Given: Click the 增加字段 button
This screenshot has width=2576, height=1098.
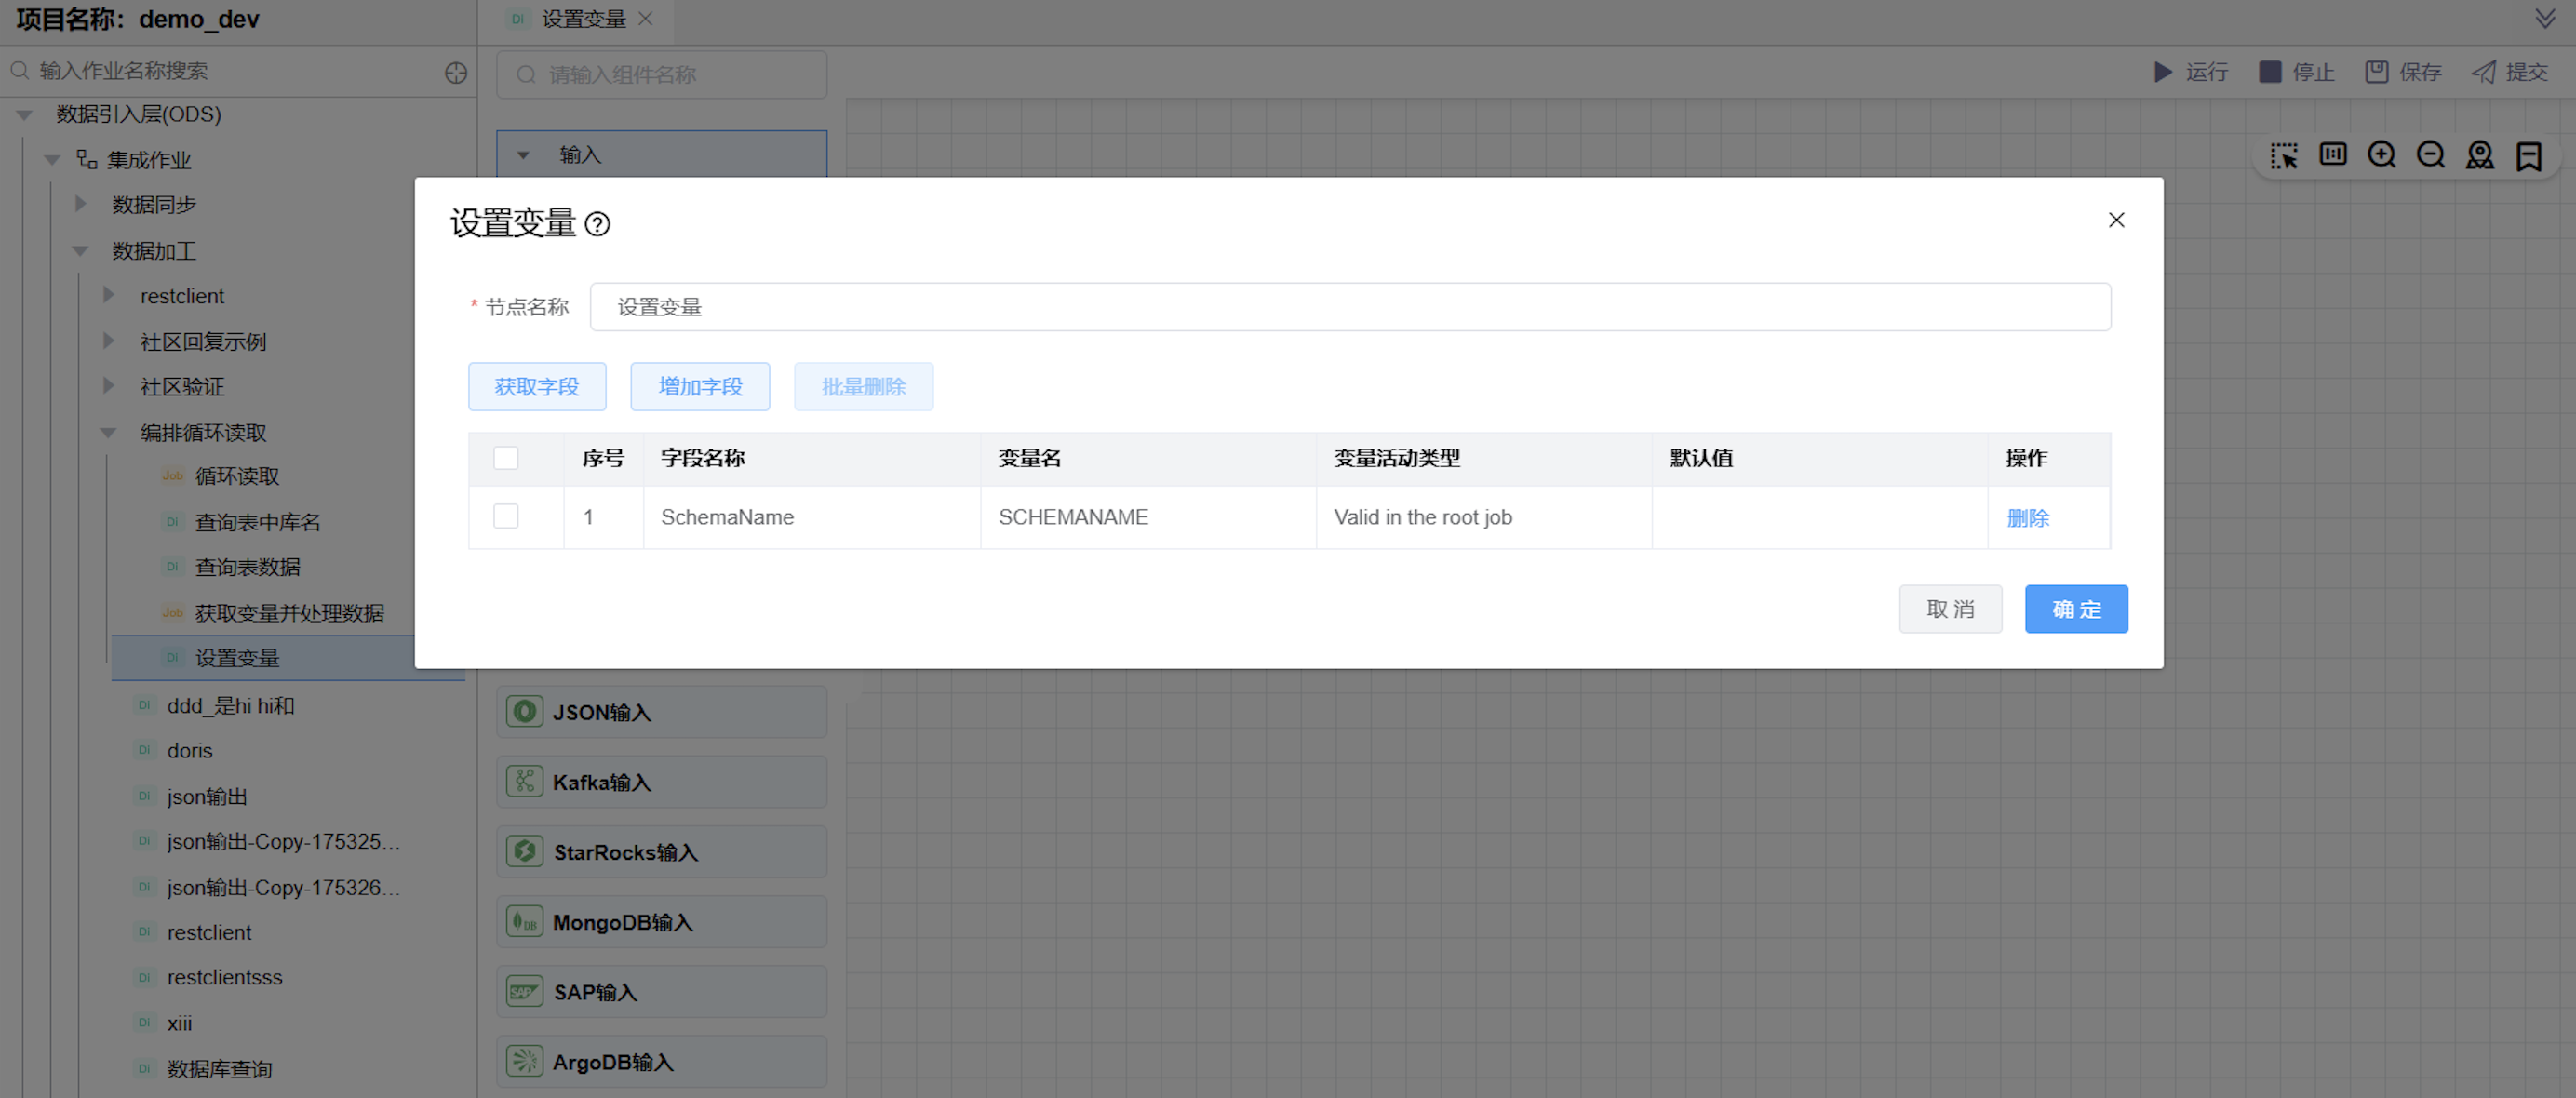Looking at the screenshot, I should 700,386.
